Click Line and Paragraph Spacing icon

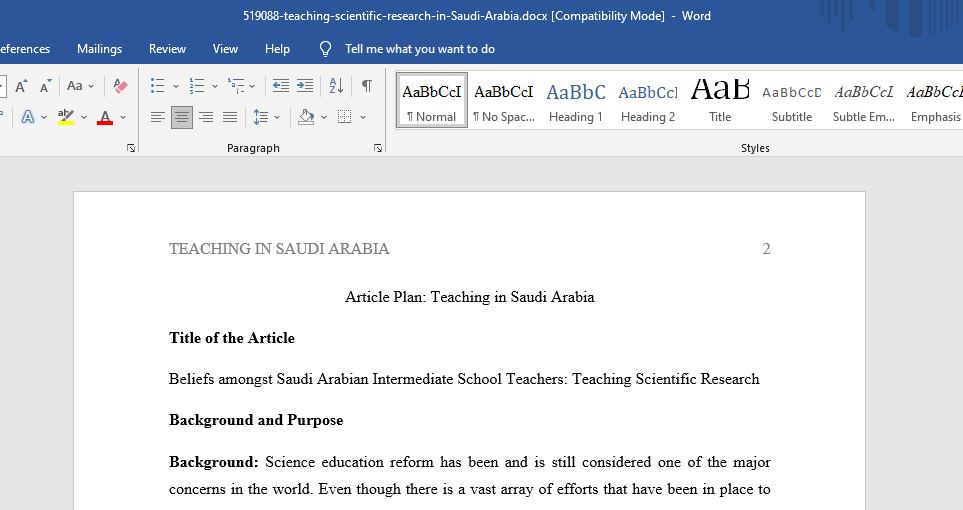[x=260, y=117]
